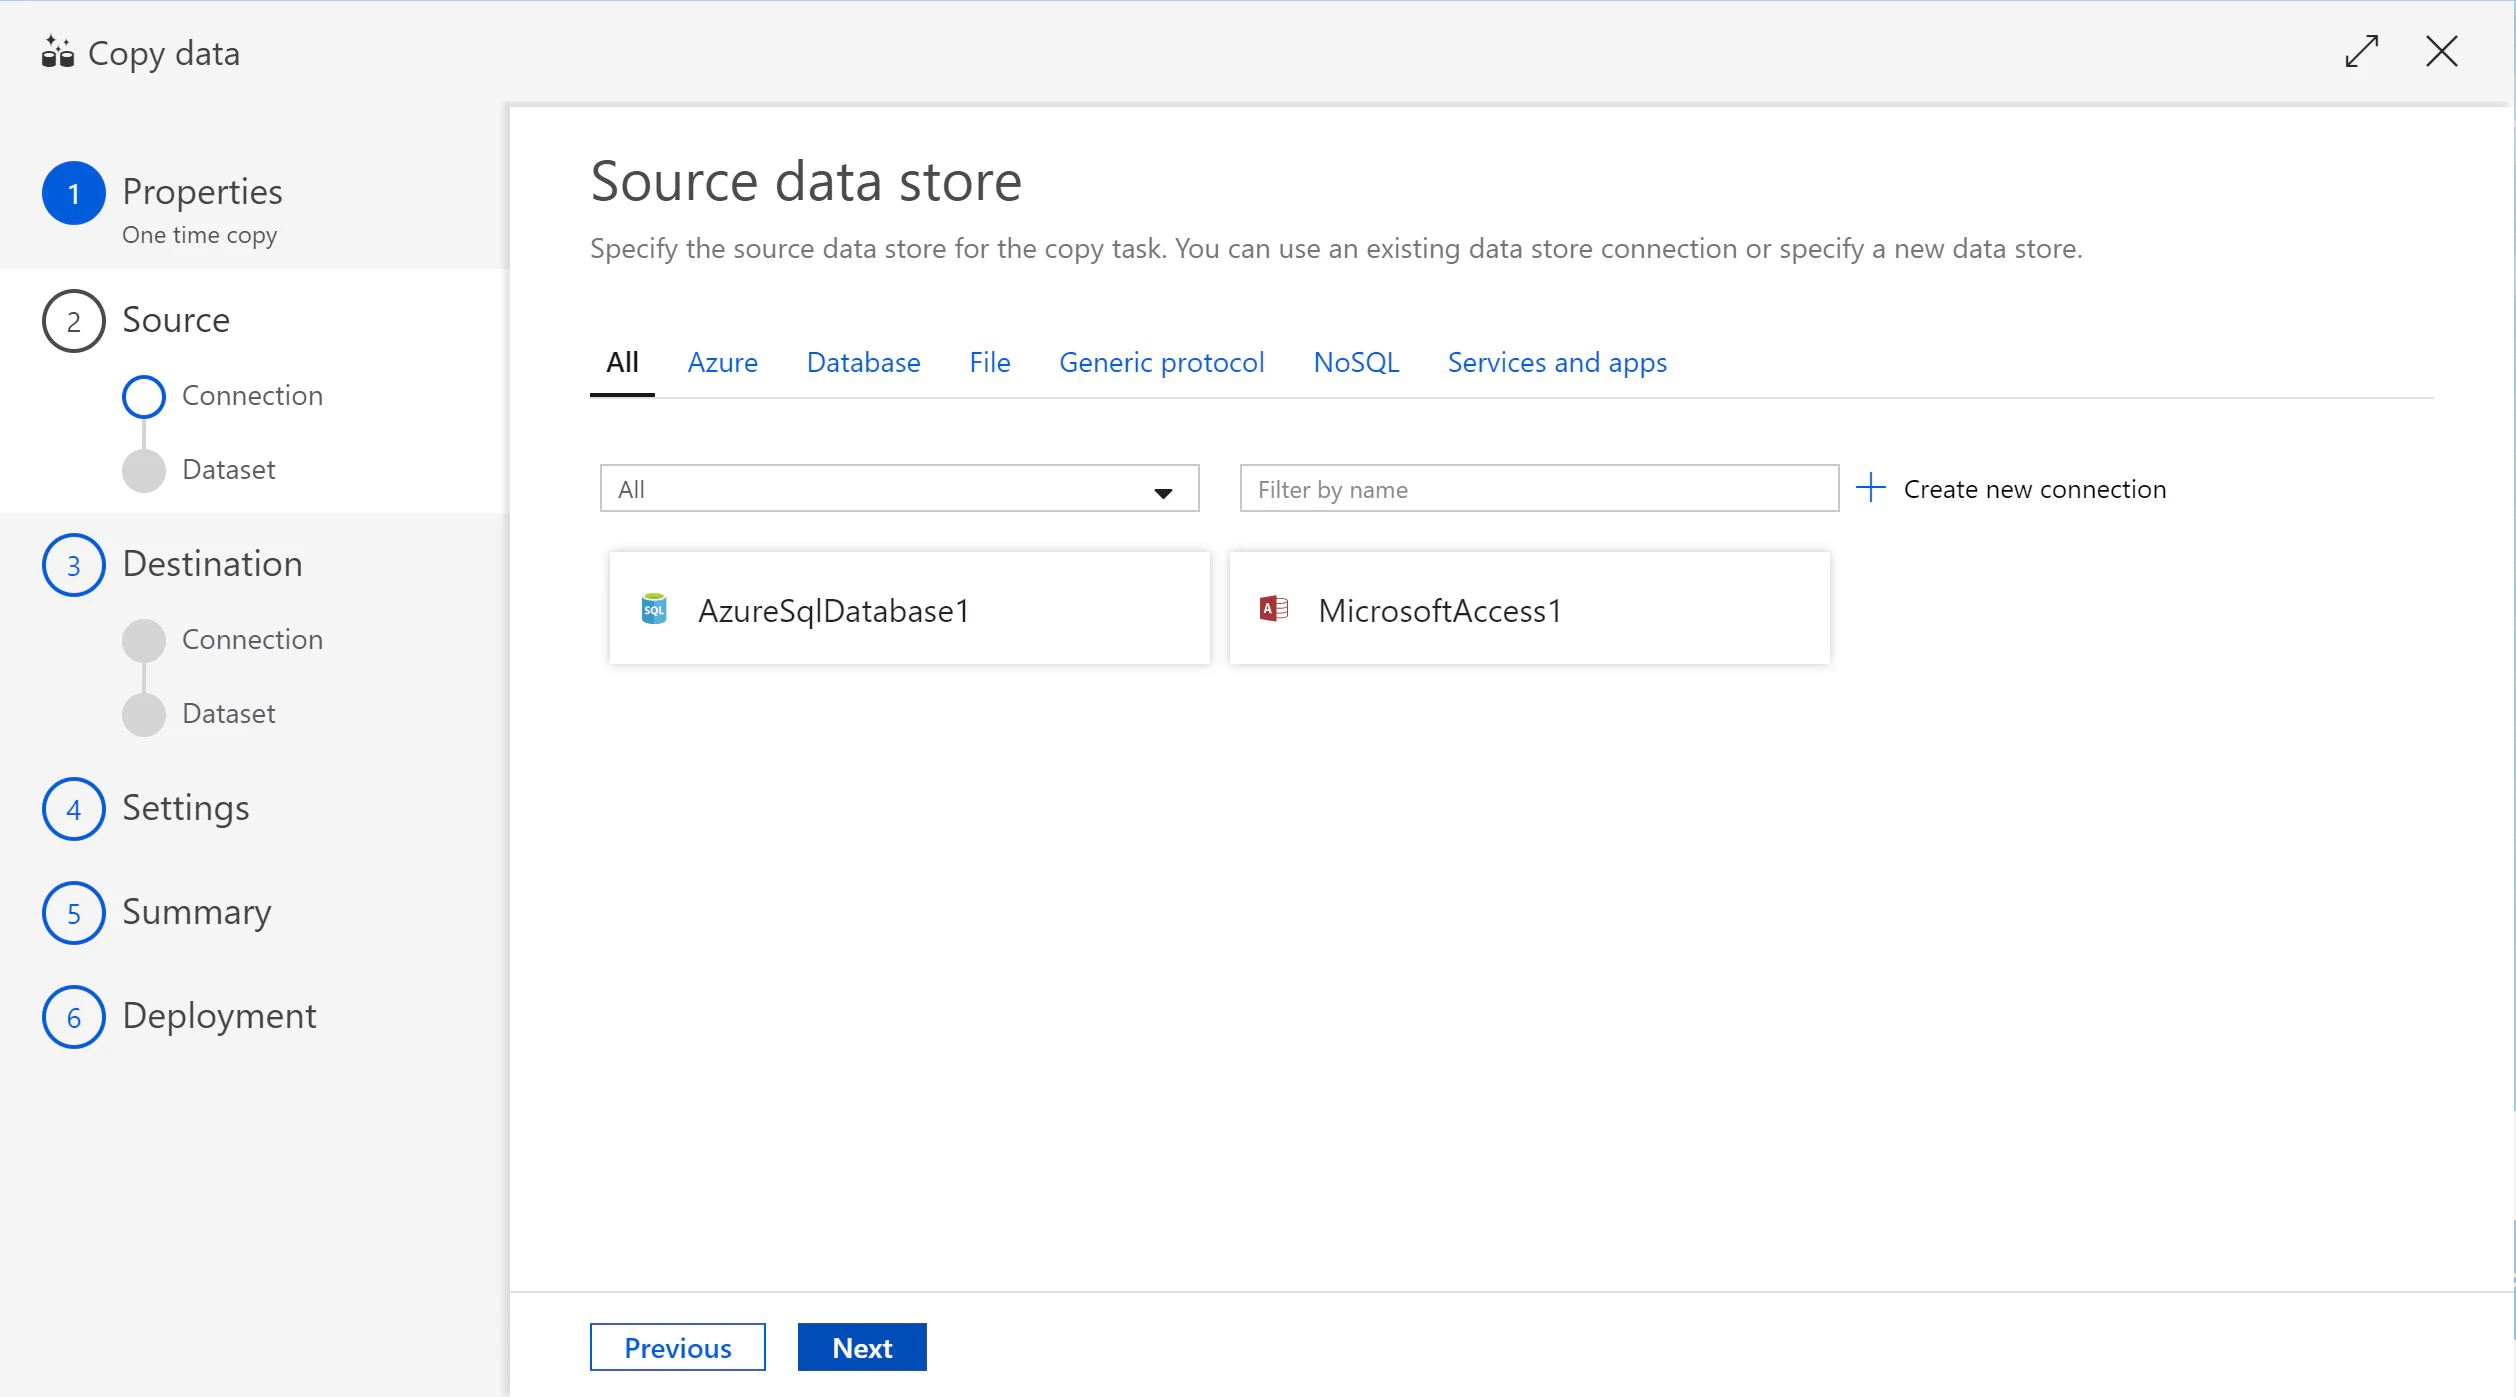Open the Services and apps tab
The image size is (2516, 1397).
[x=1557, y=362]
